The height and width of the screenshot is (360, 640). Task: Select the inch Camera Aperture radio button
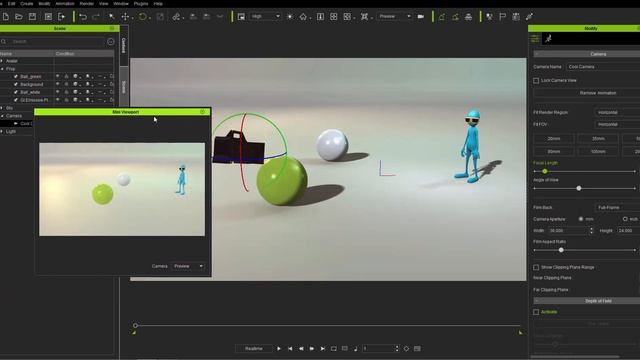(x=625, y=219)
